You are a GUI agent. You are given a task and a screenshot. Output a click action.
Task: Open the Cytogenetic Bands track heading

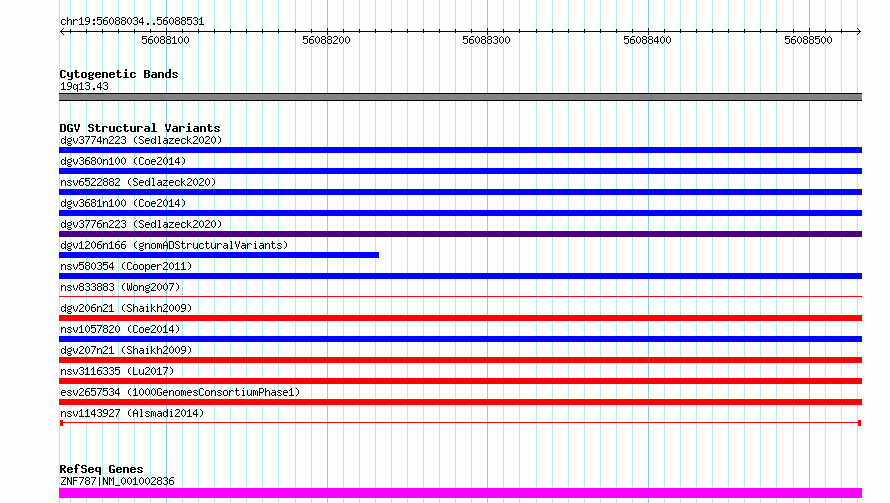(119, 74)
